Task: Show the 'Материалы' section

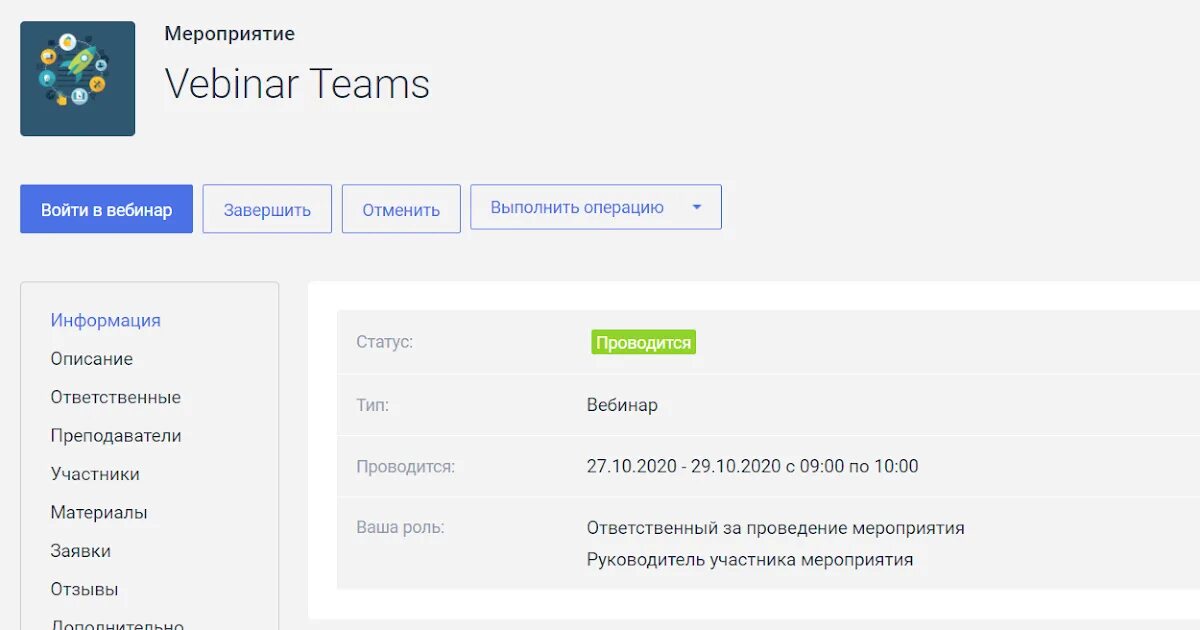Action: [99, 513]
